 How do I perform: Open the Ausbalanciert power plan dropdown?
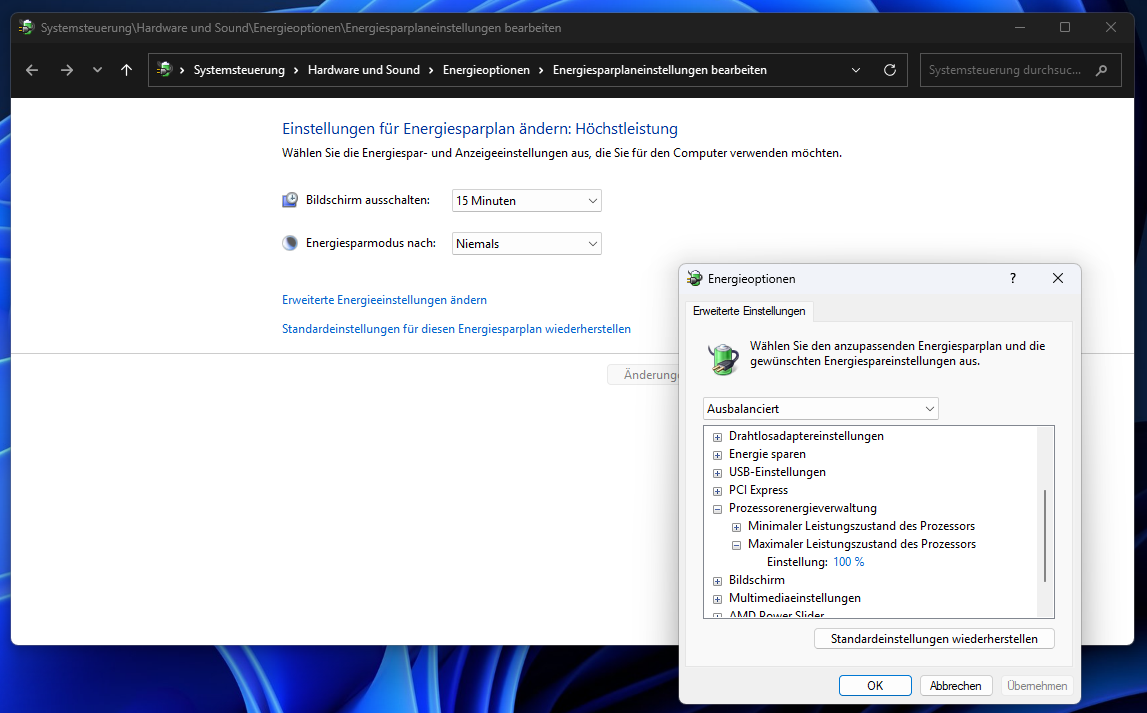click(x=821, y=409)
